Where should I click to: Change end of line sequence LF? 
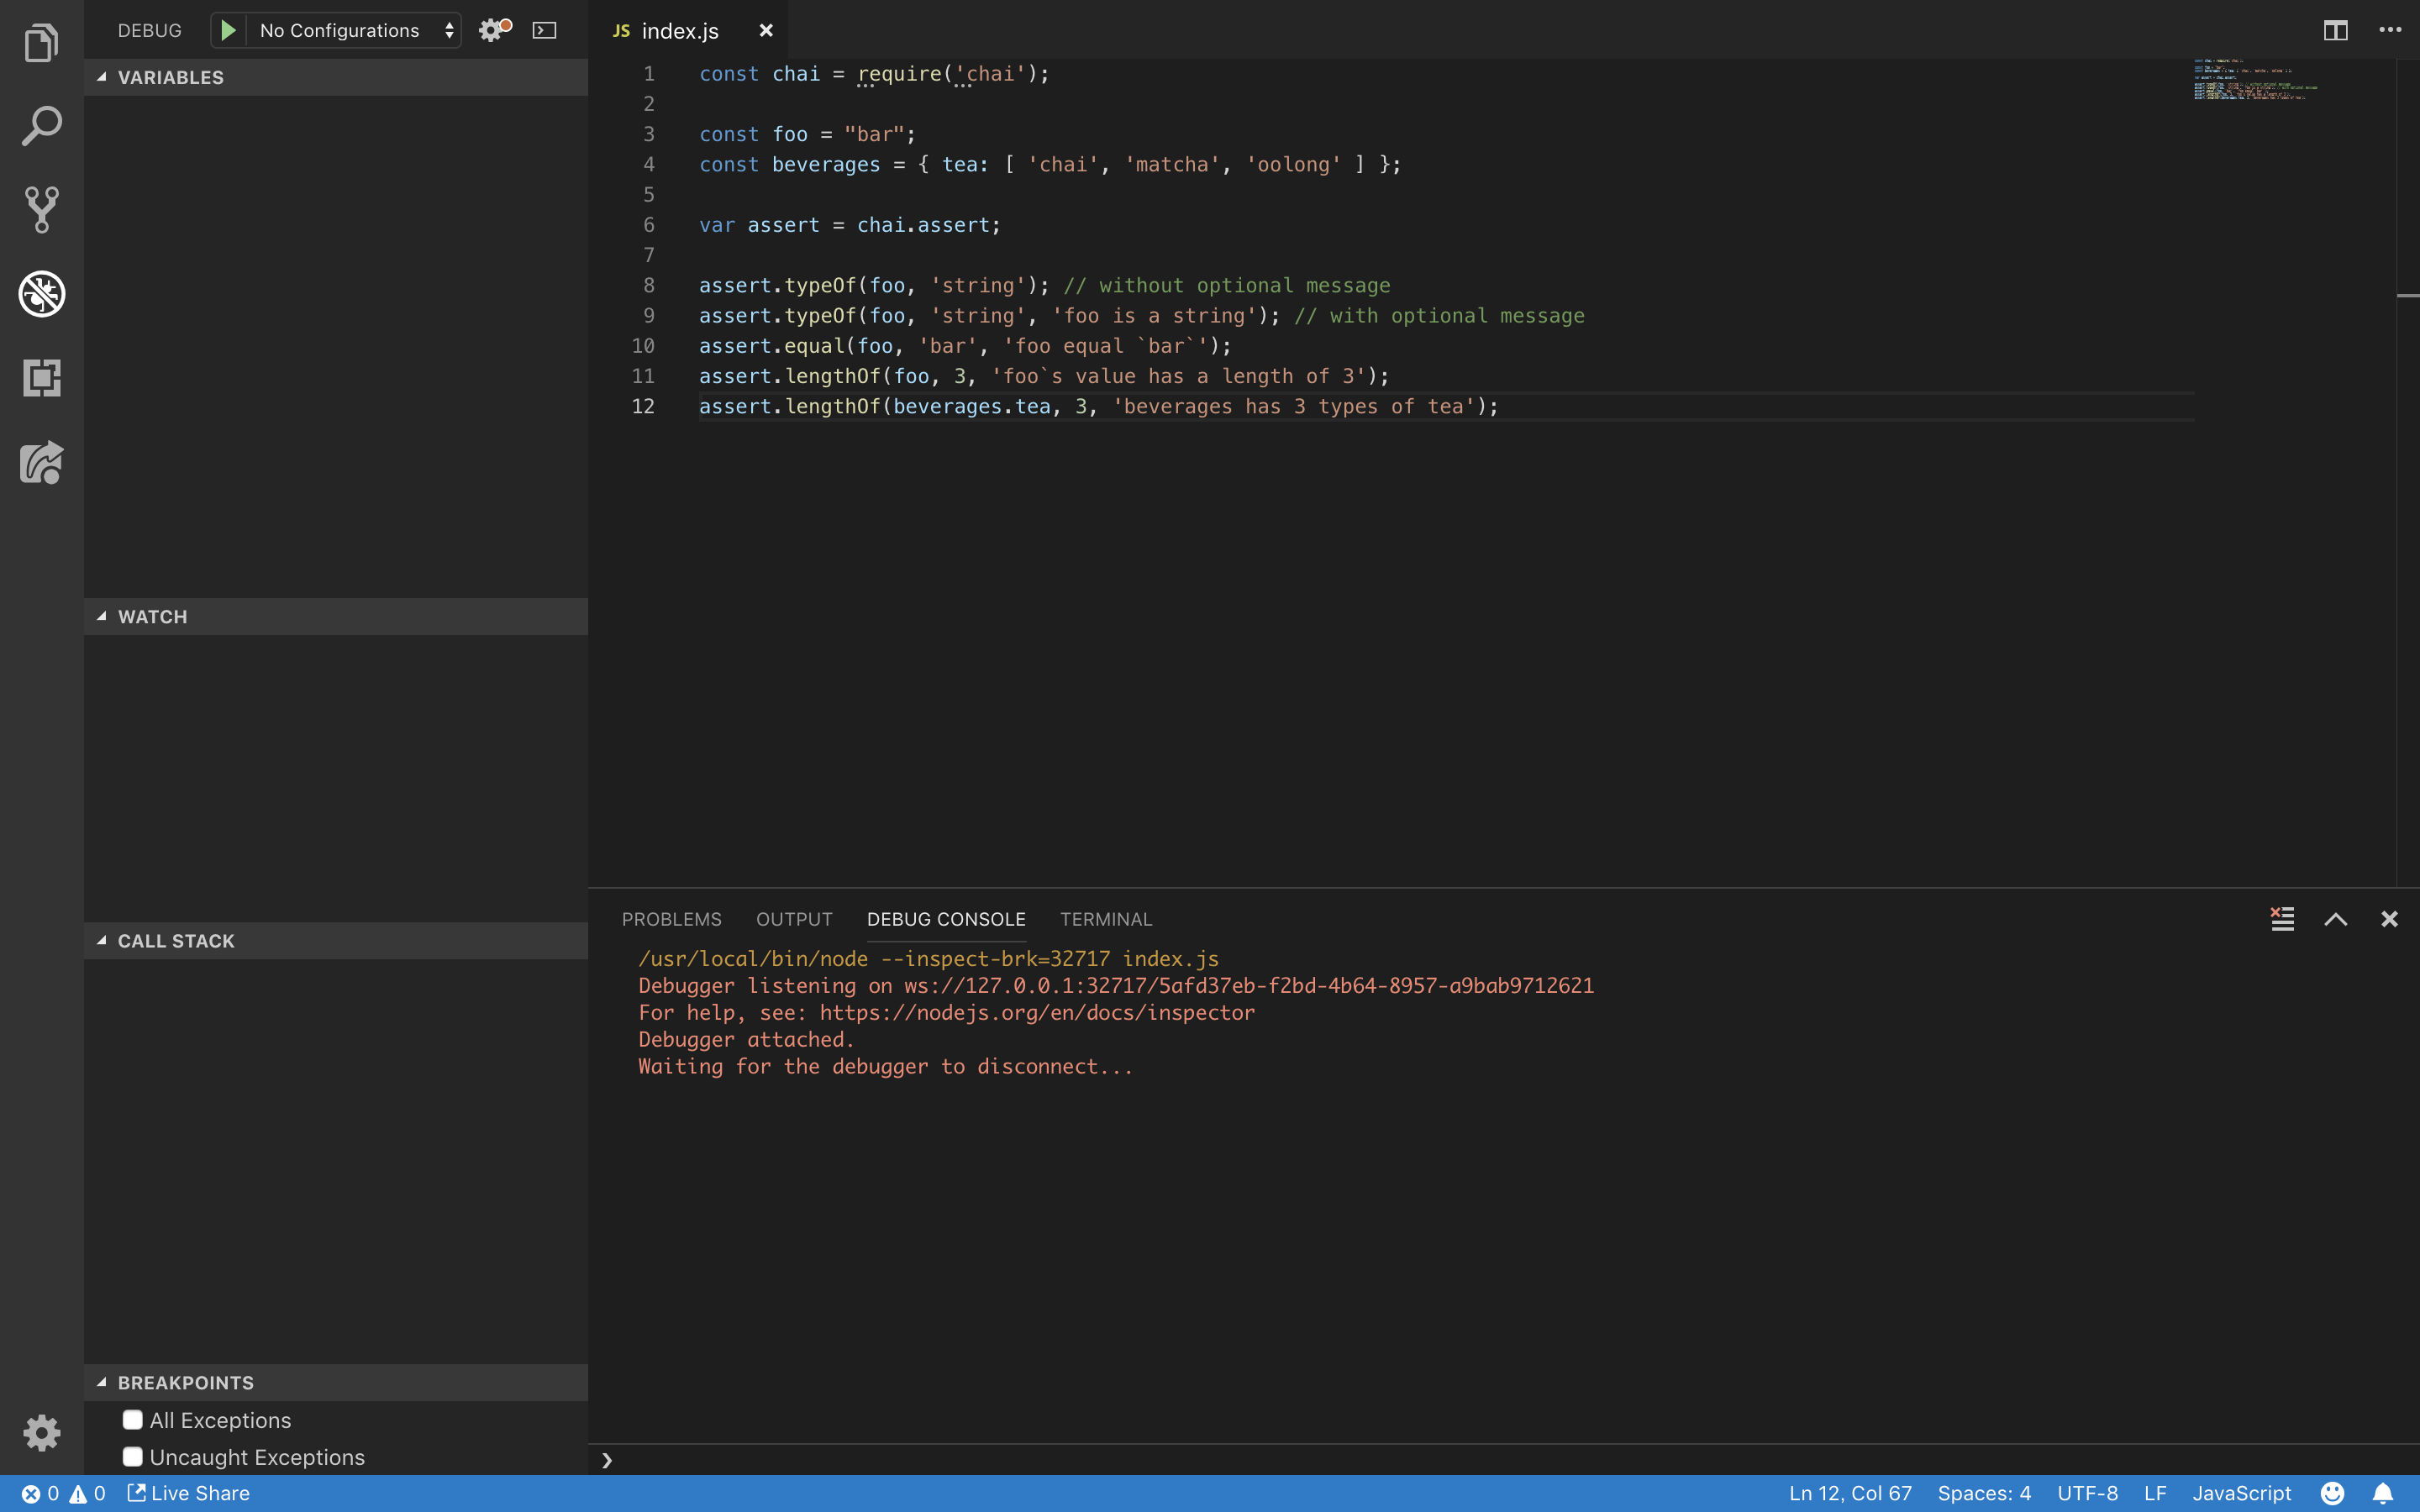pos(2155,1493)
